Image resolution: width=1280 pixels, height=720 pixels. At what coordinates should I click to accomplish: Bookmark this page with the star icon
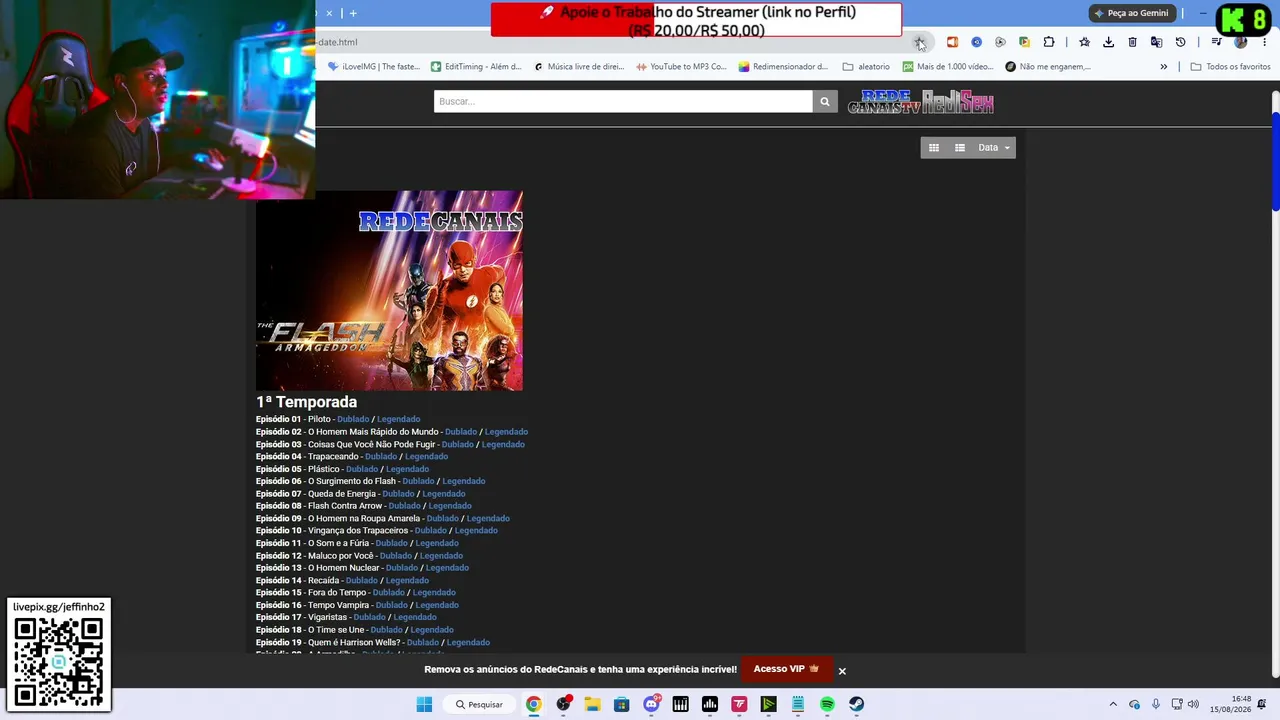[919, 42]
